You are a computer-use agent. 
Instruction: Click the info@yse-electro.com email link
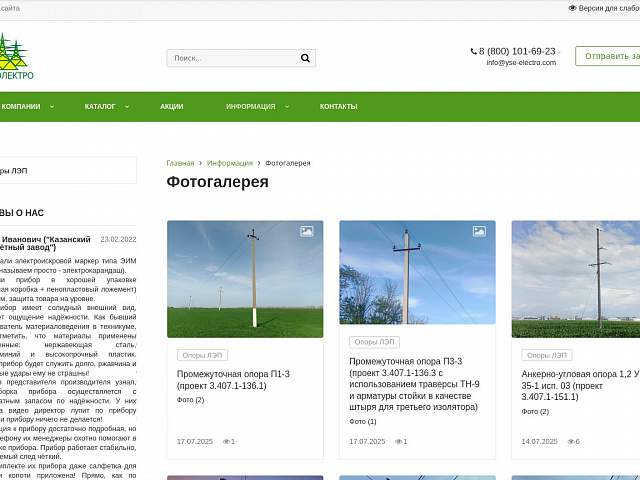coord(521,62)
